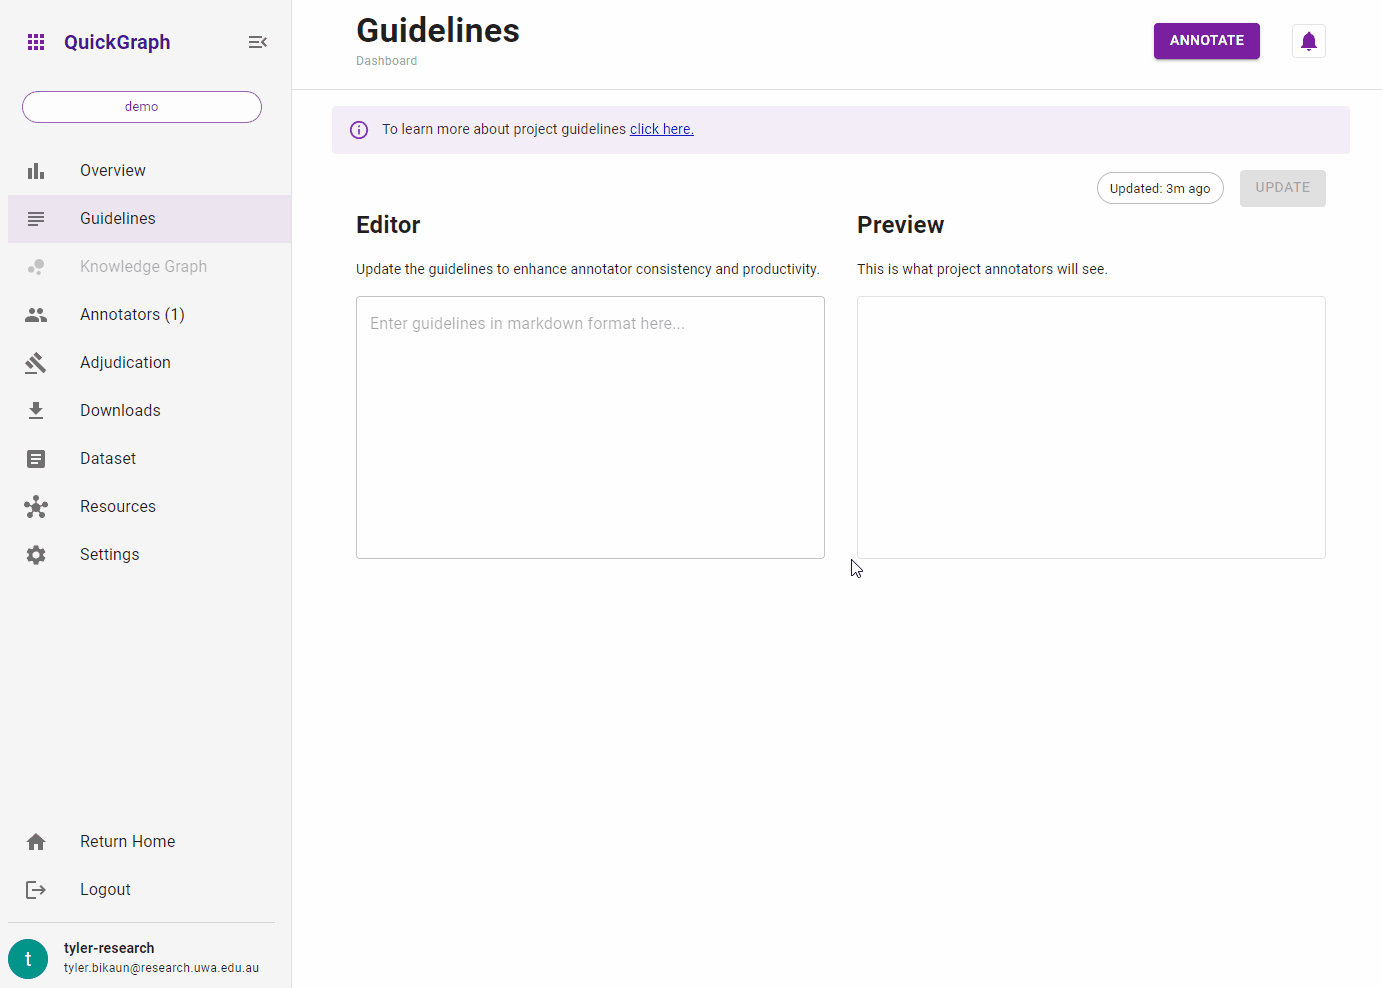Select the Overview chart icon in sidebar
This screenshot has width=1382, height=988.
pos(36,170)
